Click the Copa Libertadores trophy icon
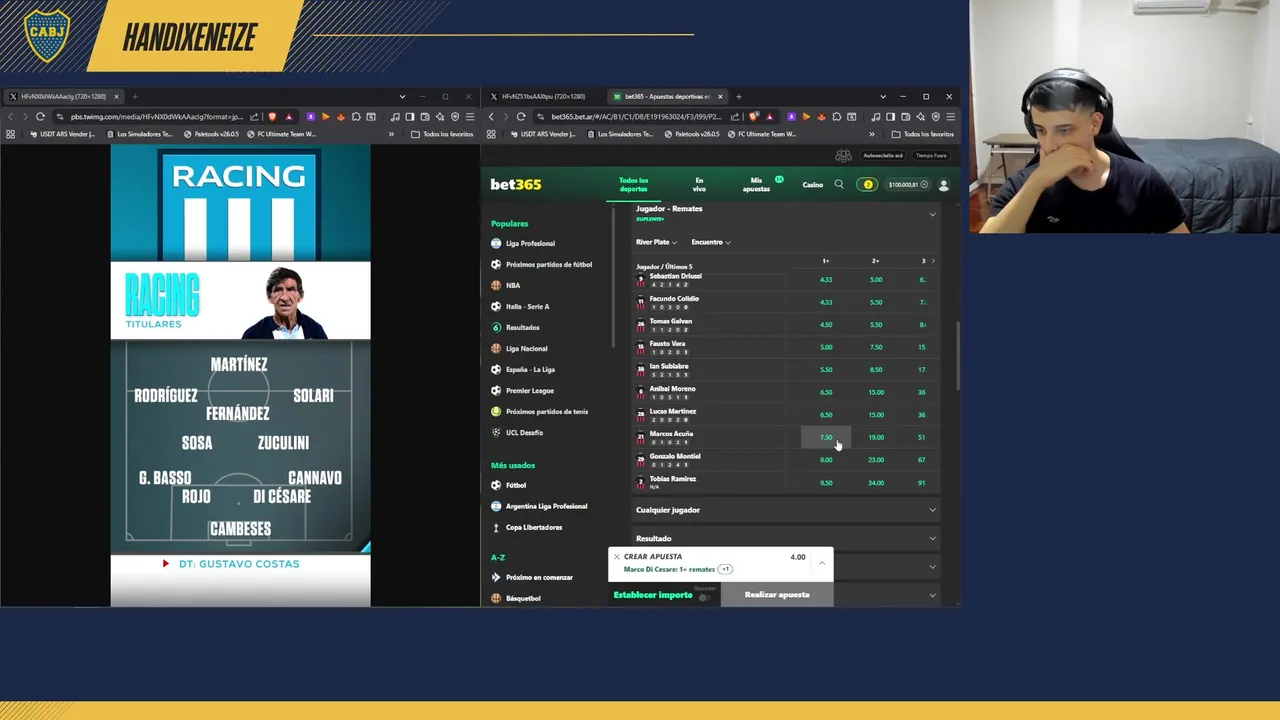Viewport: 1280px width, 720px height. tap(496, 527)
